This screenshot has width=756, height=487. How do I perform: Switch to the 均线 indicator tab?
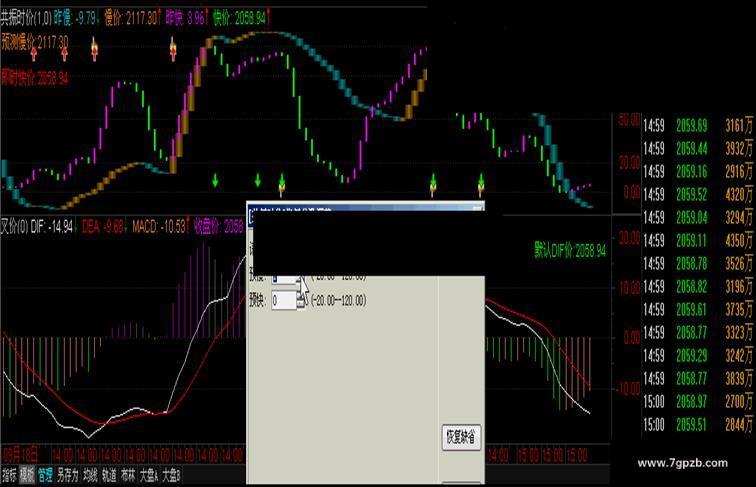90,475
